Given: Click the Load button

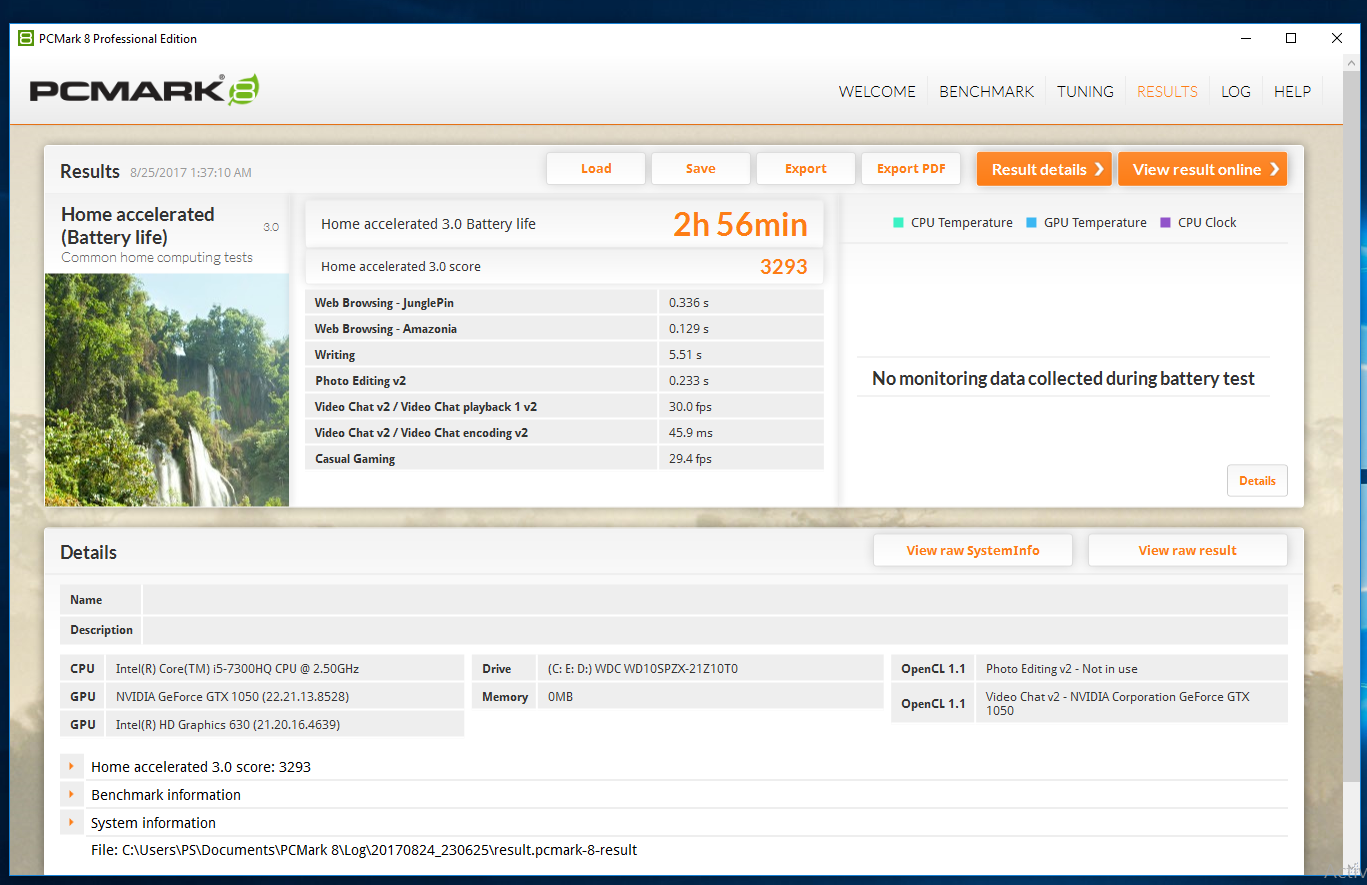Looking at the screenshot, I should click(x=596, y=169).
